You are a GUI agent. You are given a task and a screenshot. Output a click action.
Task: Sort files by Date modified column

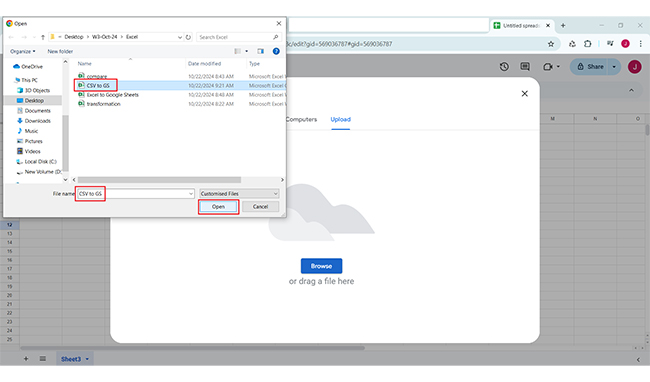pos(204,64)
